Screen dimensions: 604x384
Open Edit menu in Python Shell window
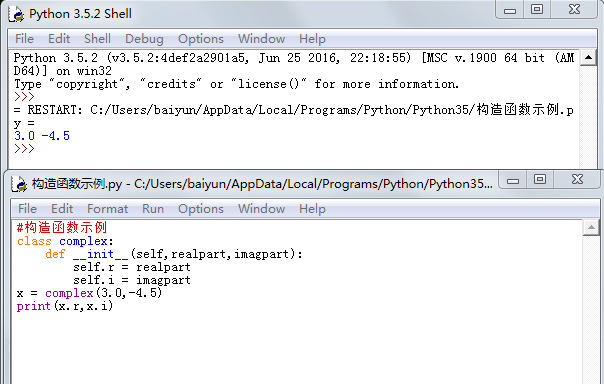(59, 39)
